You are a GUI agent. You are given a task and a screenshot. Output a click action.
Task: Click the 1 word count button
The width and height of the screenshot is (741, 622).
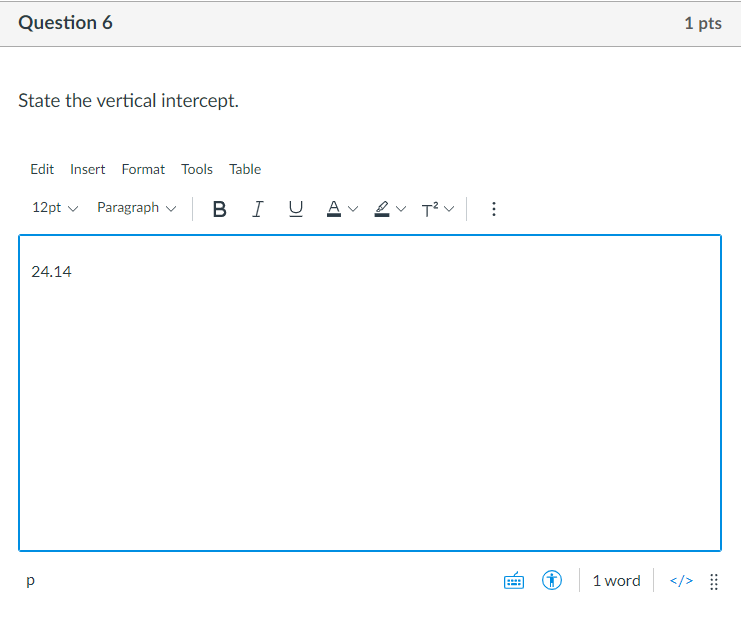[x=616, y=580]
